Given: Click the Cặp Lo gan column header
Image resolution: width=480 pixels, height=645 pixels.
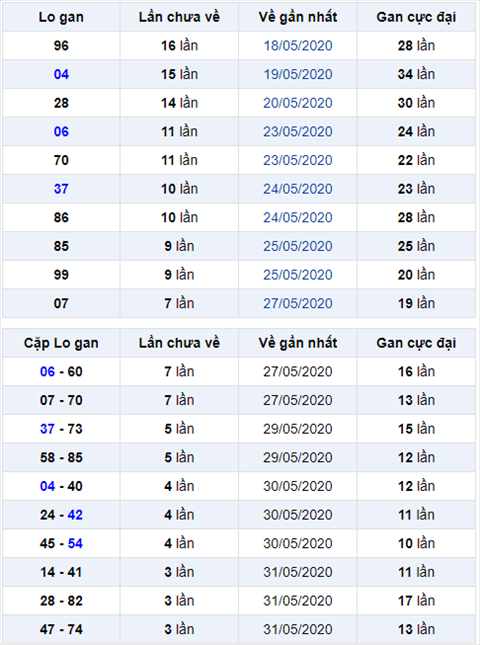Looking at the screenshot, I should pos(61,343).
